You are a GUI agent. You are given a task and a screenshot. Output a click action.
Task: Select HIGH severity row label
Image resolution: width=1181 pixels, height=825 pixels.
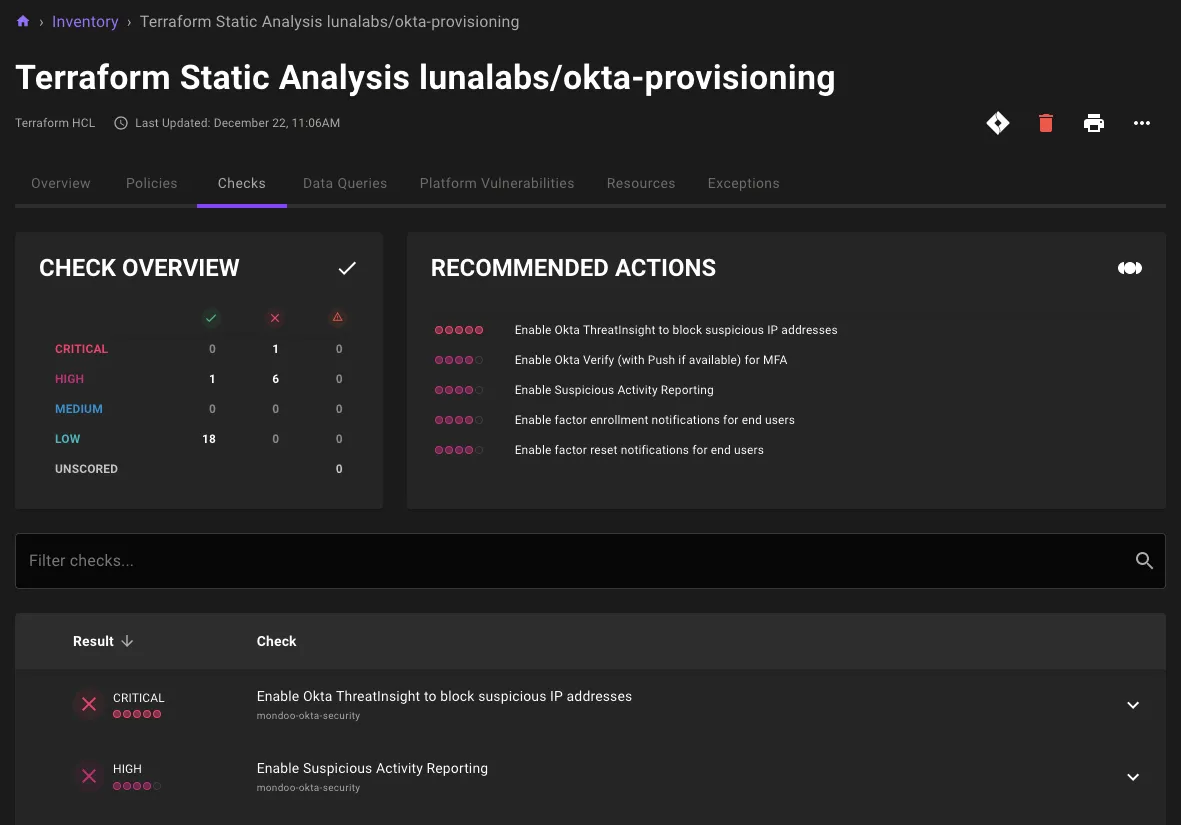click(69, 379)
